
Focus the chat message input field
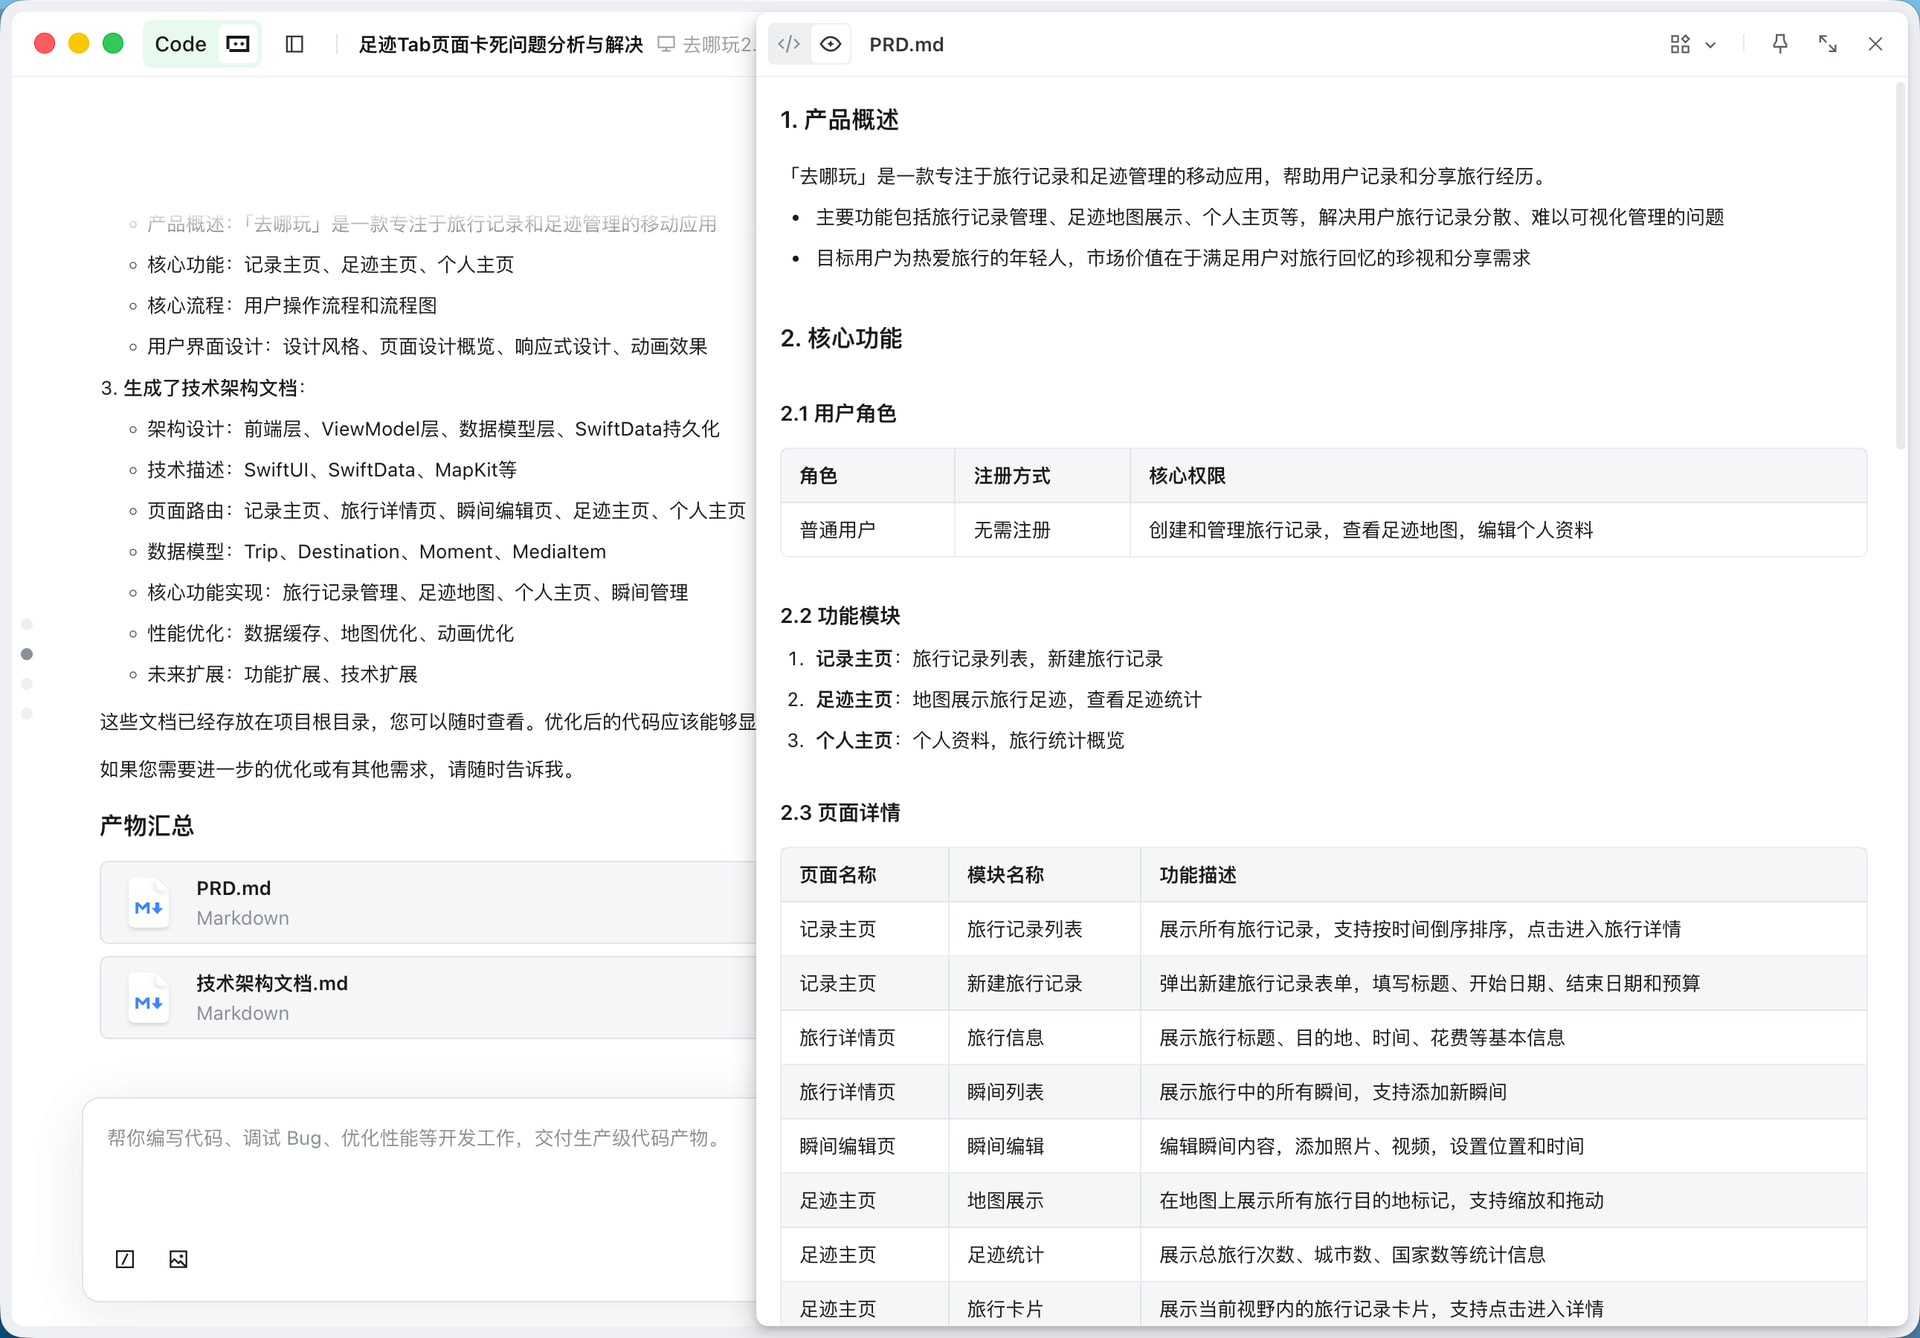(420, 1160)
